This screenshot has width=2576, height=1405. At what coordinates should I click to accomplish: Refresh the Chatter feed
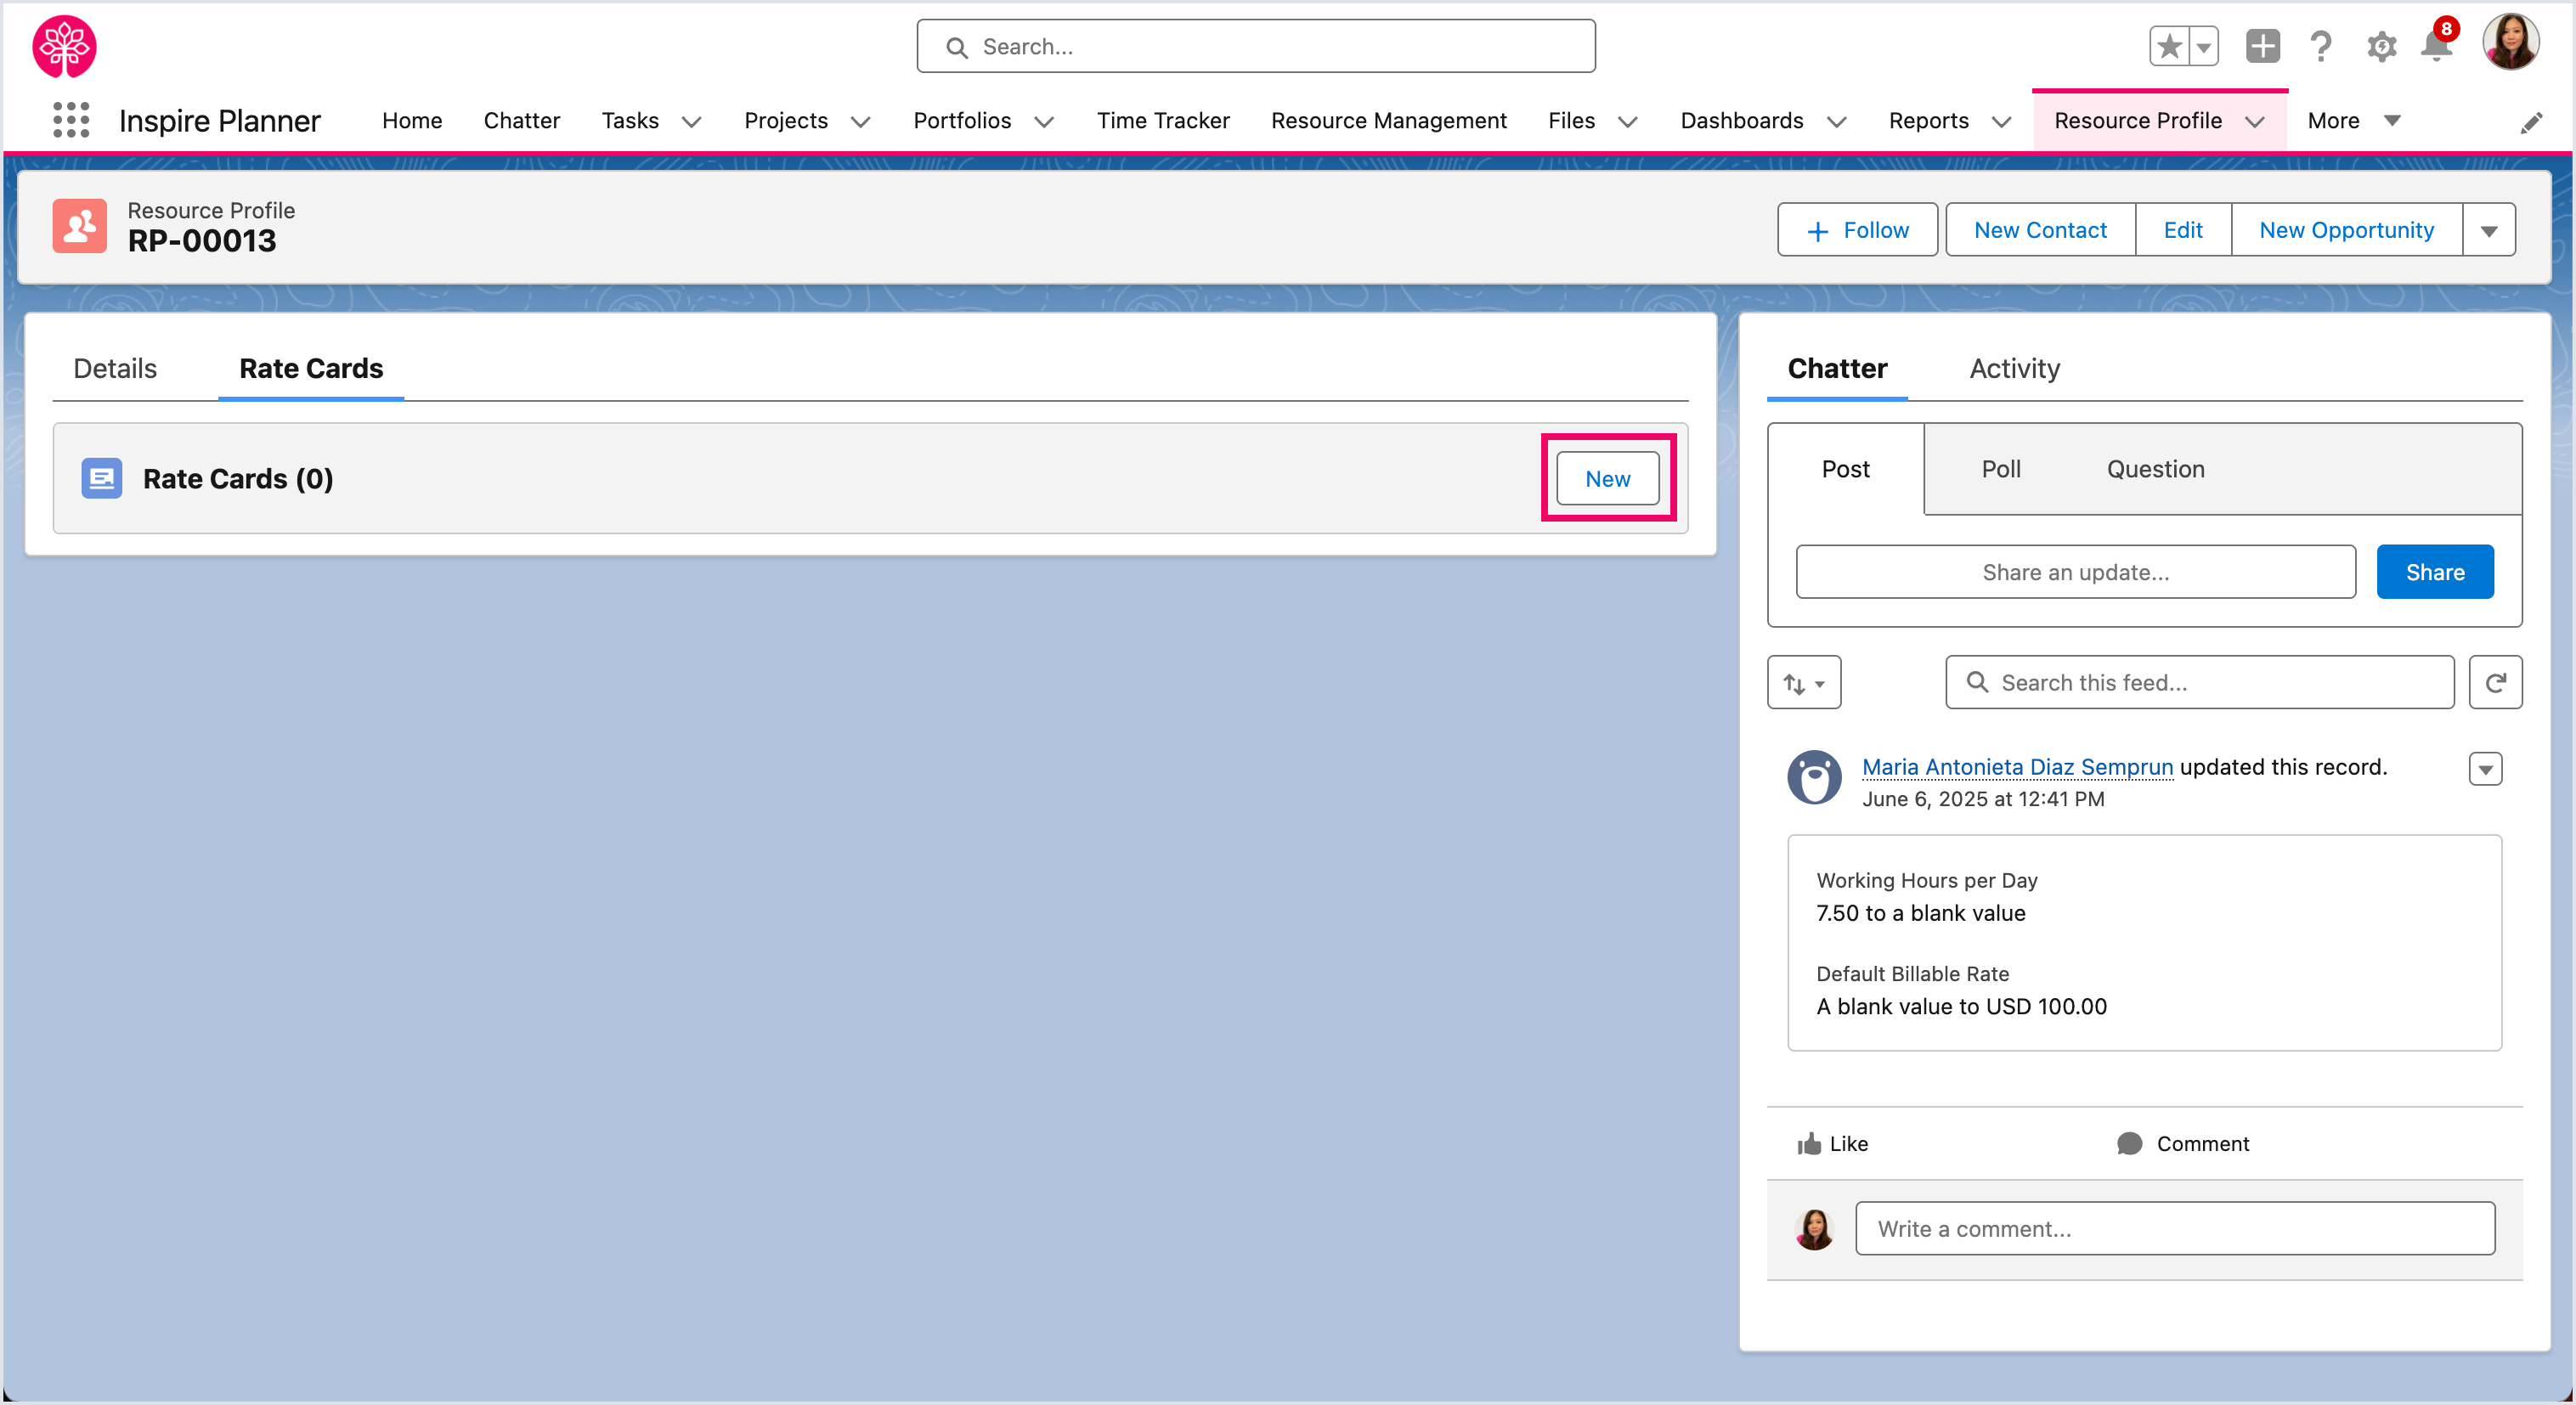[x=2496, y=683]
